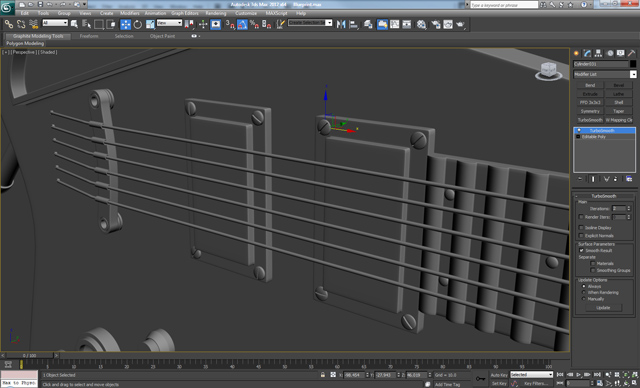Enable the Isoline Display checkbox
Image resolution: width=640 pixels, height=388 pixels.
(581, 228)
